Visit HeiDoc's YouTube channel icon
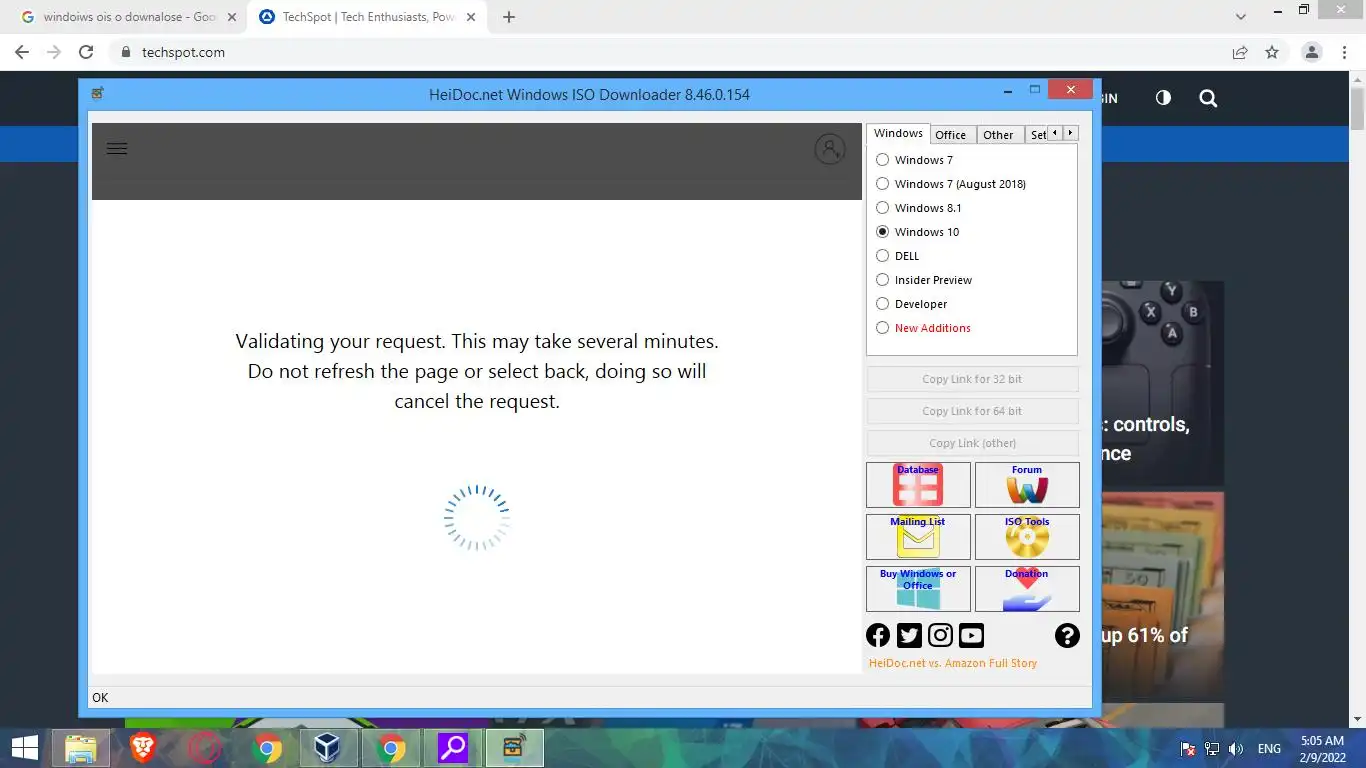Viewport: 1366px width, 768px height. point(971,635)
